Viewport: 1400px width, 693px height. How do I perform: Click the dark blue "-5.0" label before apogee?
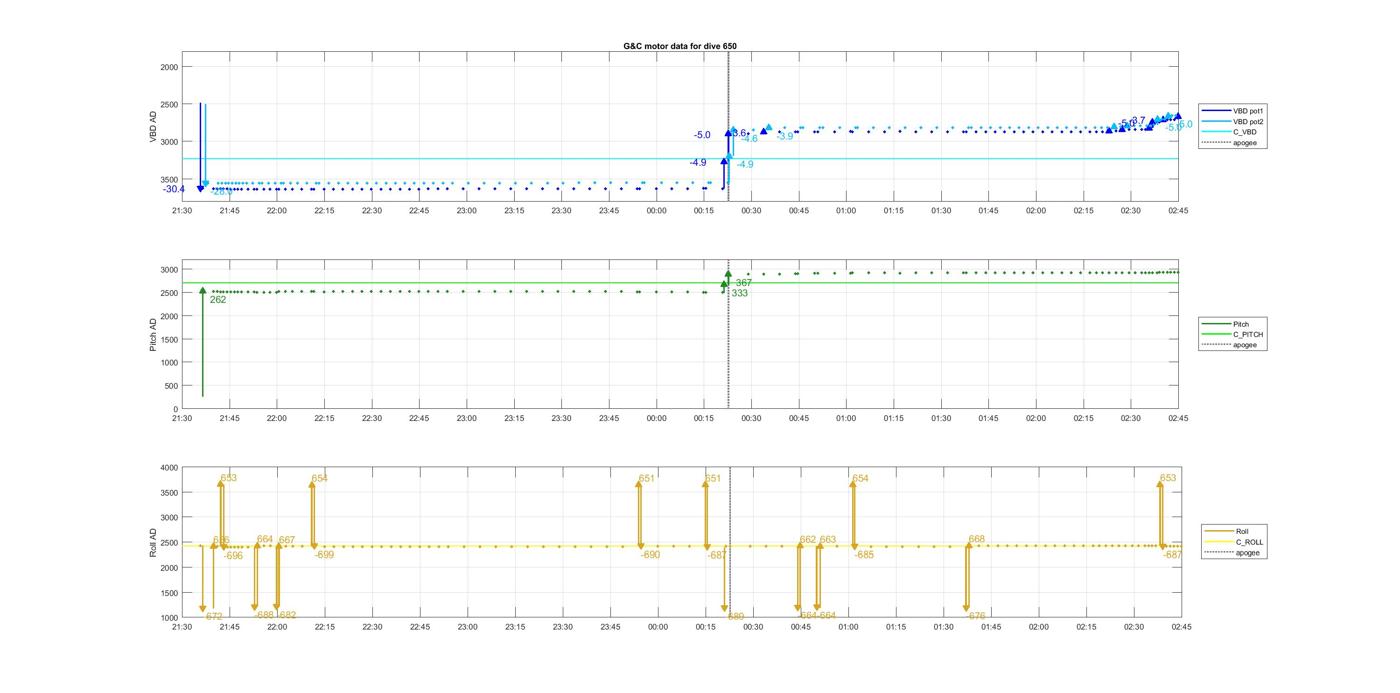pos(702,135)
